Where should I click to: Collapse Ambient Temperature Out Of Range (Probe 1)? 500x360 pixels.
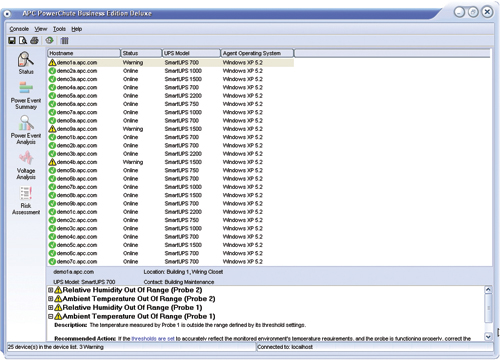pos(50,316)
